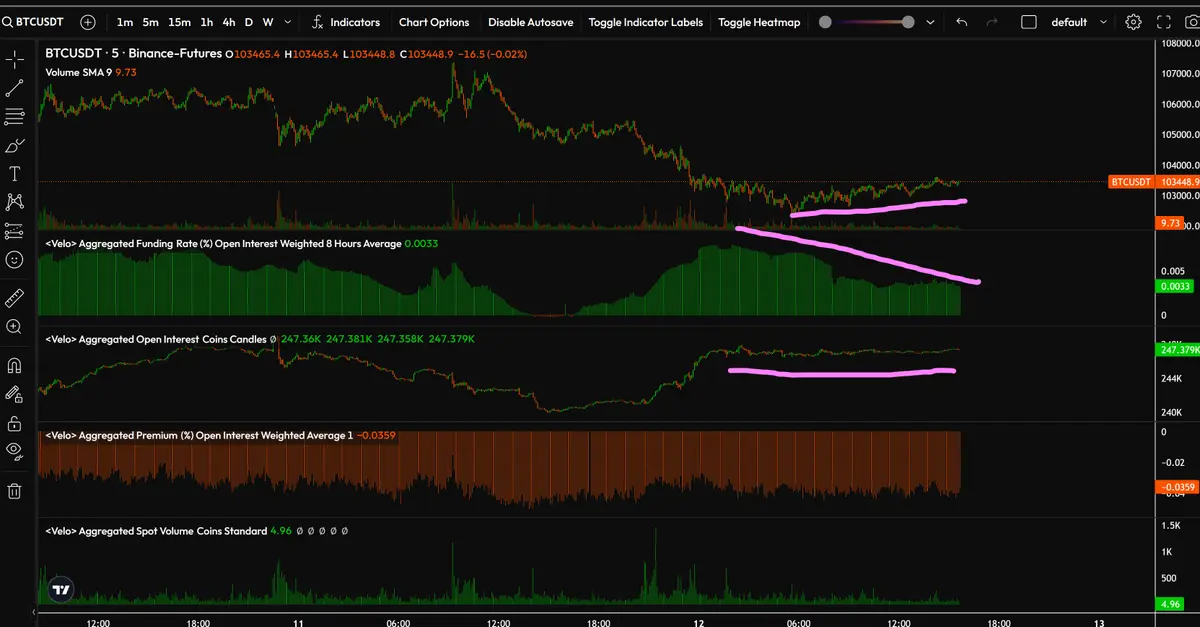1200x627 pixels.
Task: Expand the timeframe interval dropdown chevron
Action: (289, 22)
